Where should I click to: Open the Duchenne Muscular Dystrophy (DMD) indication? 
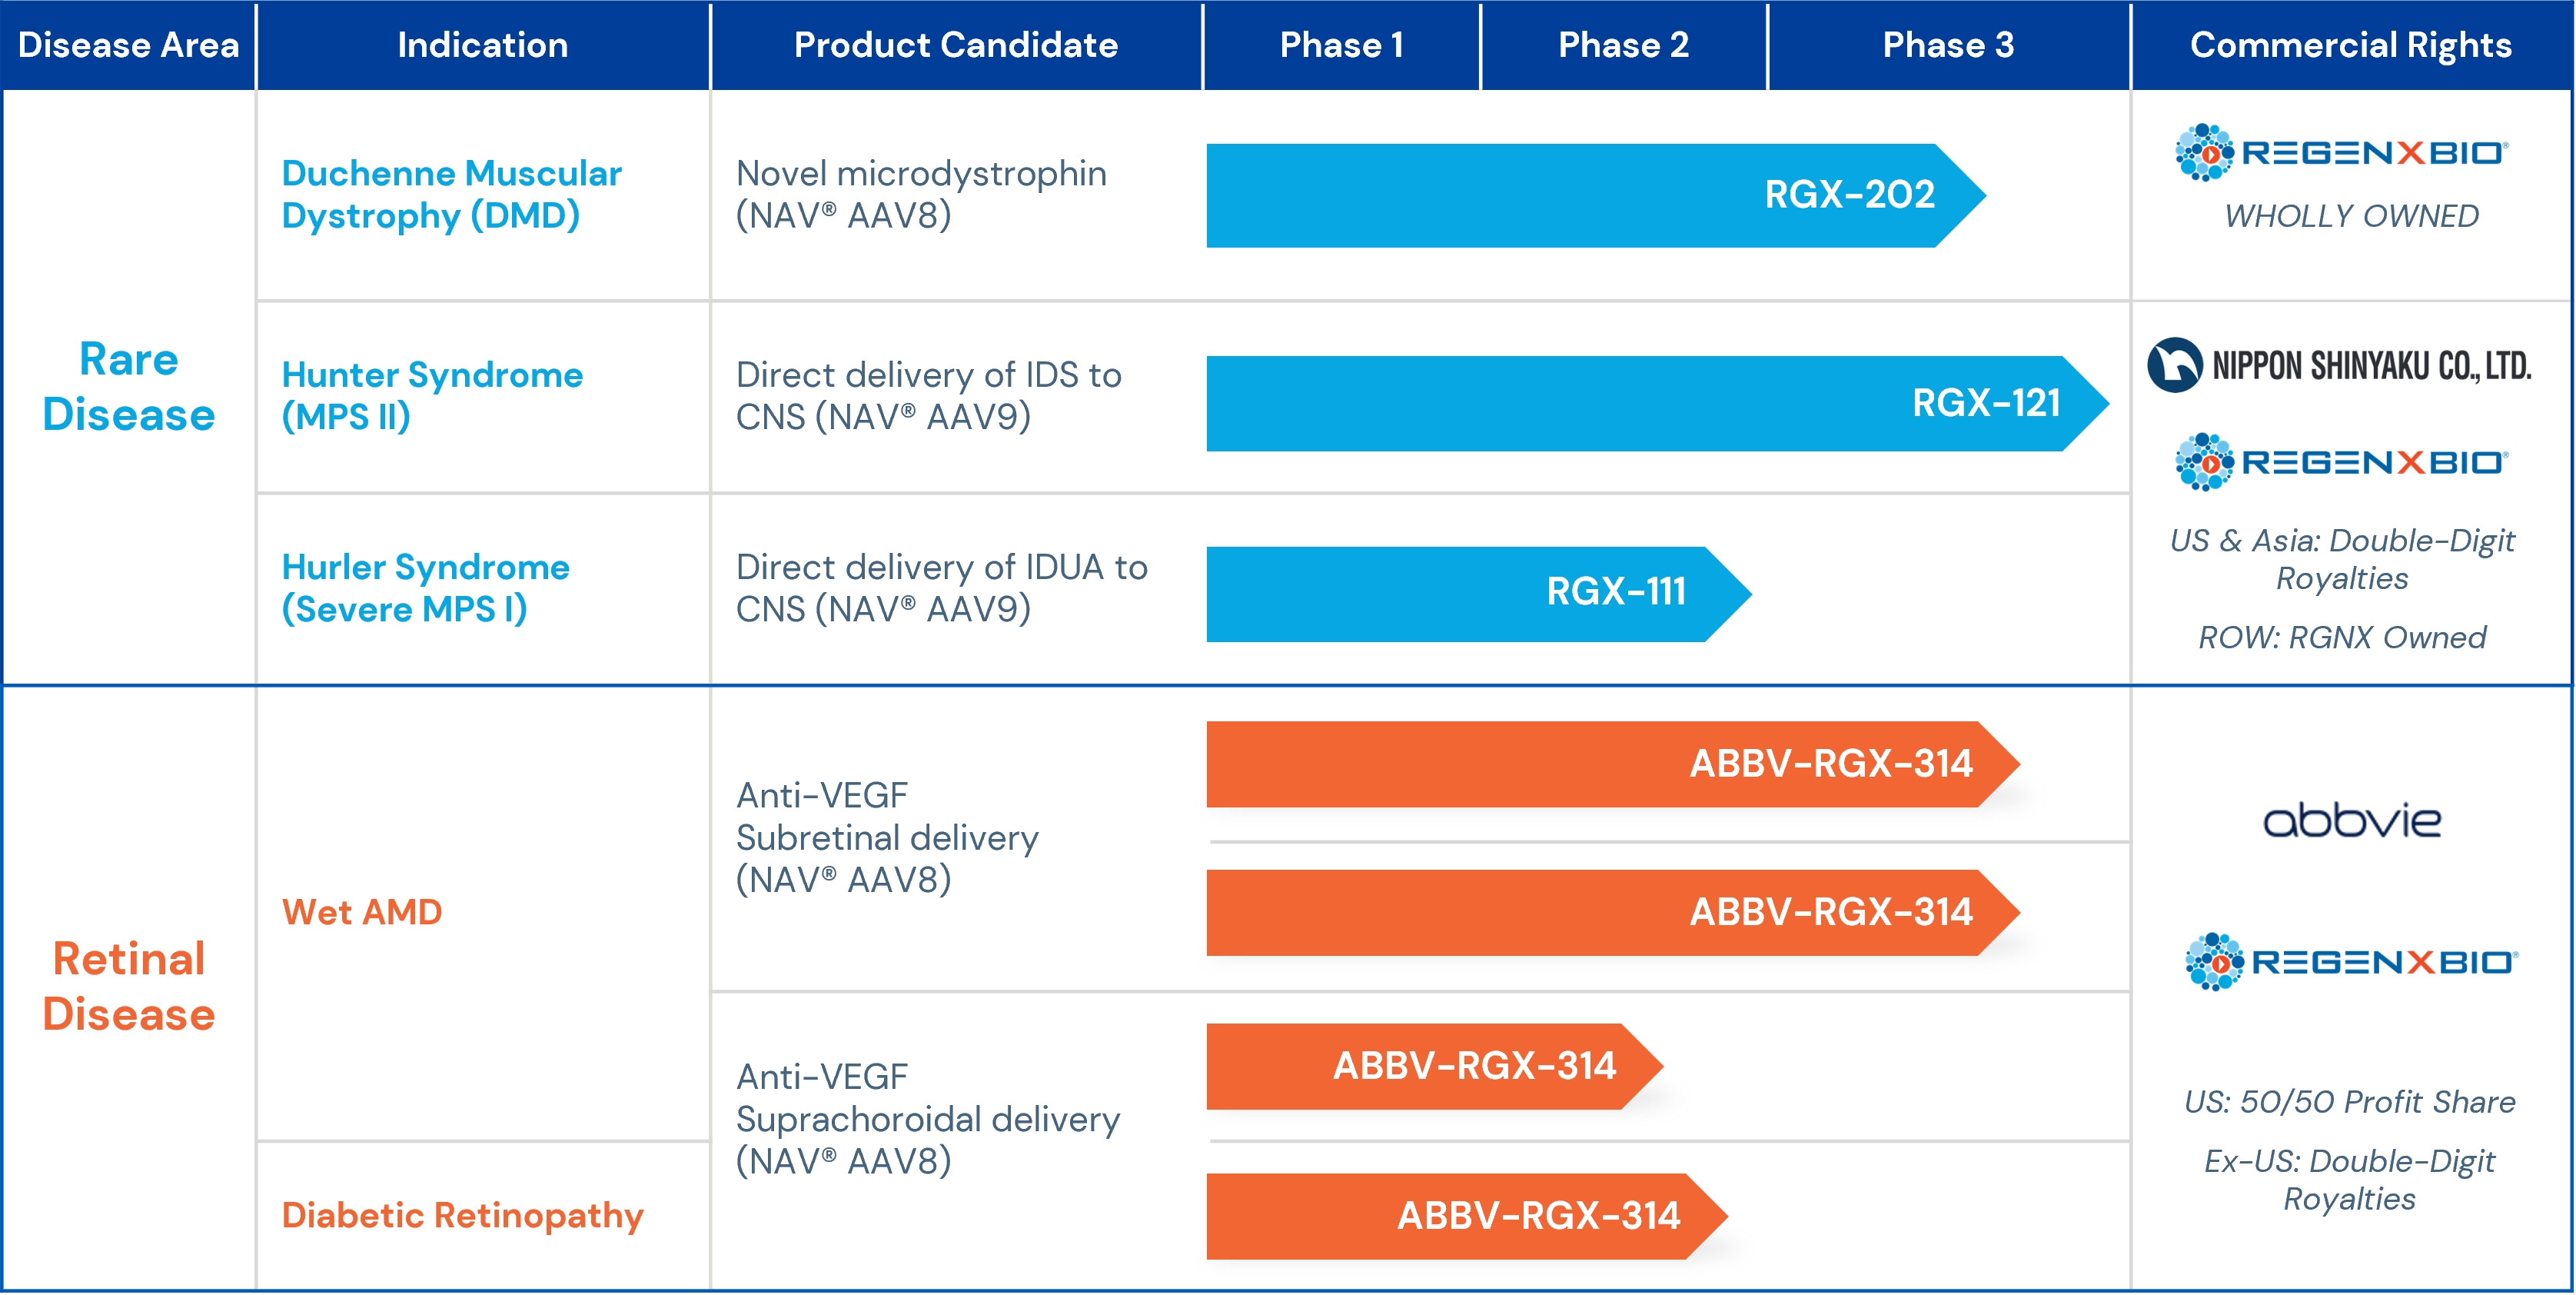tap(451, 194)
